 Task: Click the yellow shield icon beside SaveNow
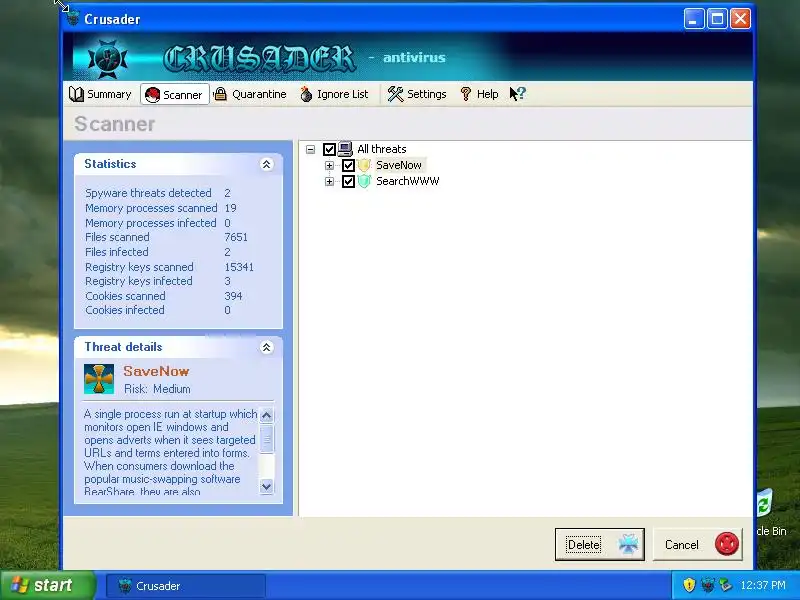[x=364, y=165]
